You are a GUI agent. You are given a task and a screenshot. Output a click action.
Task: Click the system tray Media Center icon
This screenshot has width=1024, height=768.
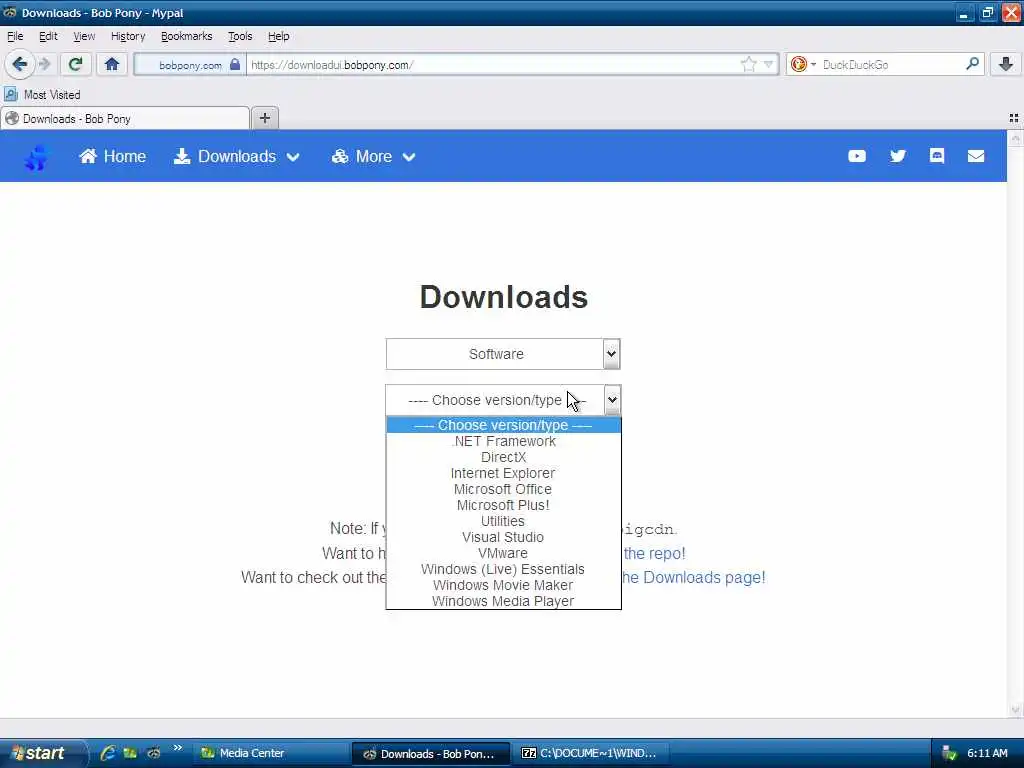pos(950,754)
